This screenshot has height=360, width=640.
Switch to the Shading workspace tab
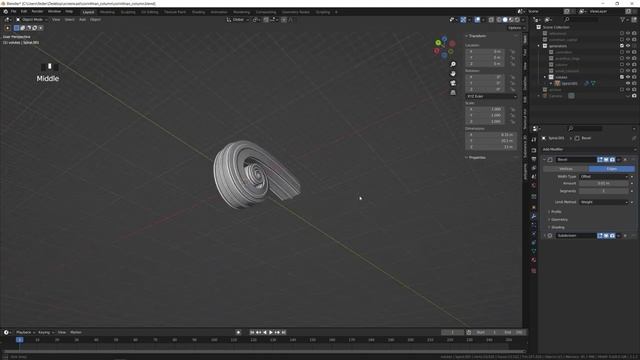[x=198, y=12]
